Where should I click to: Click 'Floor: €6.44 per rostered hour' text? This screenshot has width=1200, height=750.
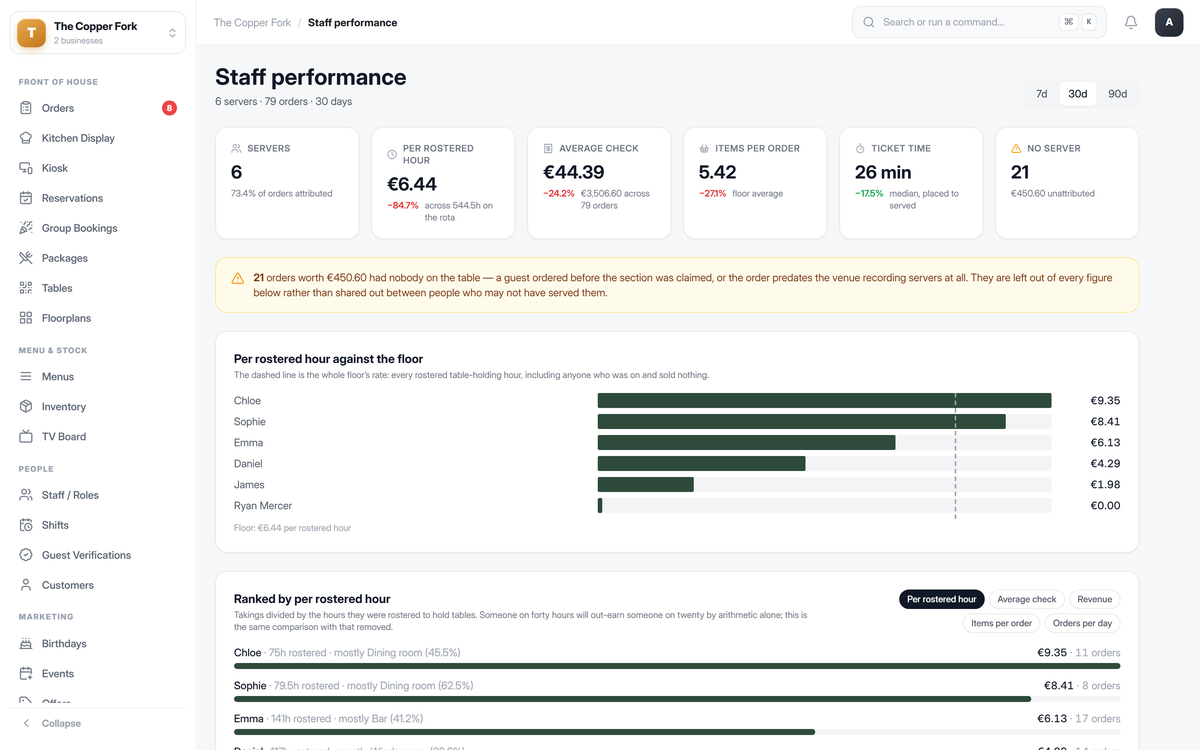pos(292,528)
